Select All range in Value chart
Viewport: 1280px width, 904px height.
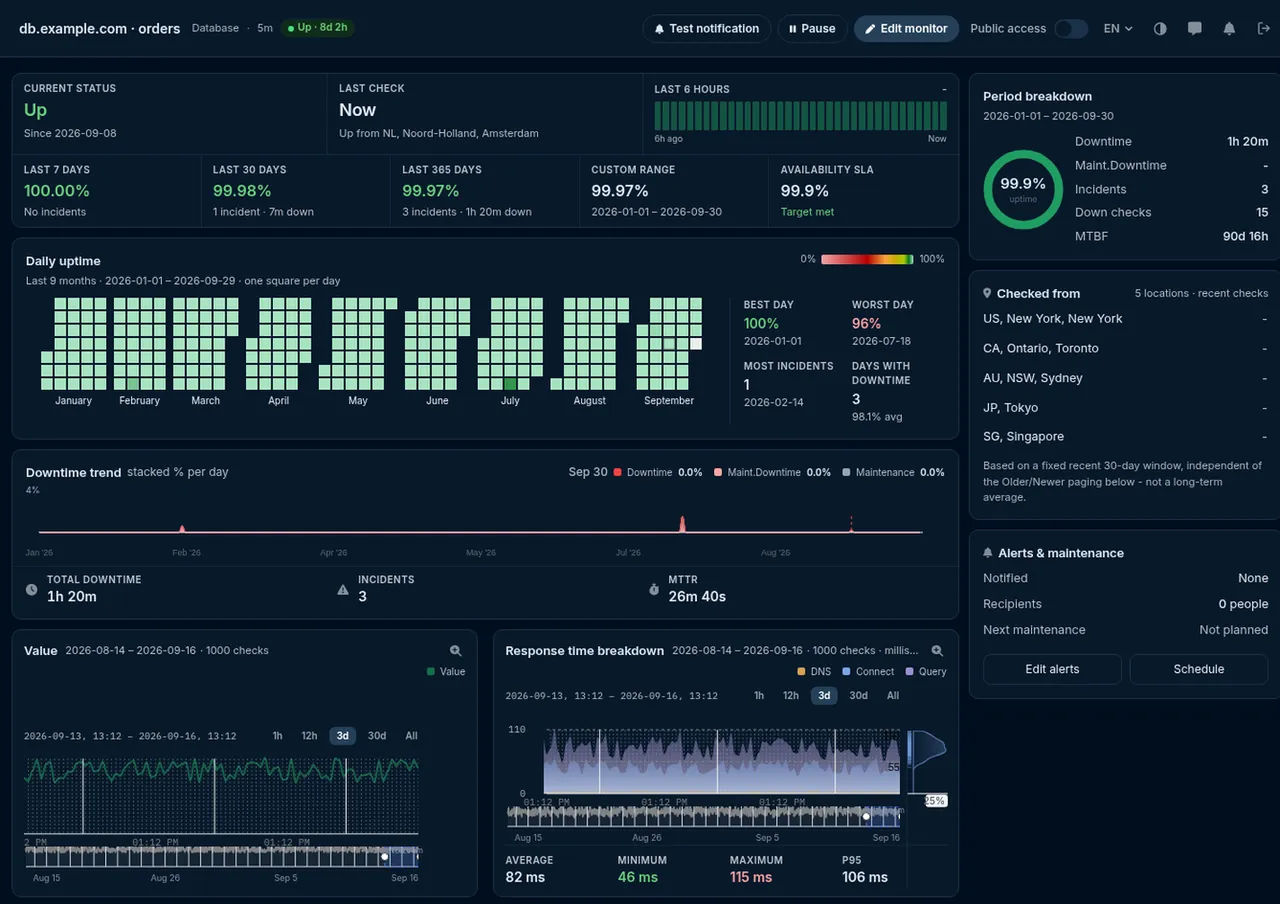411,736
